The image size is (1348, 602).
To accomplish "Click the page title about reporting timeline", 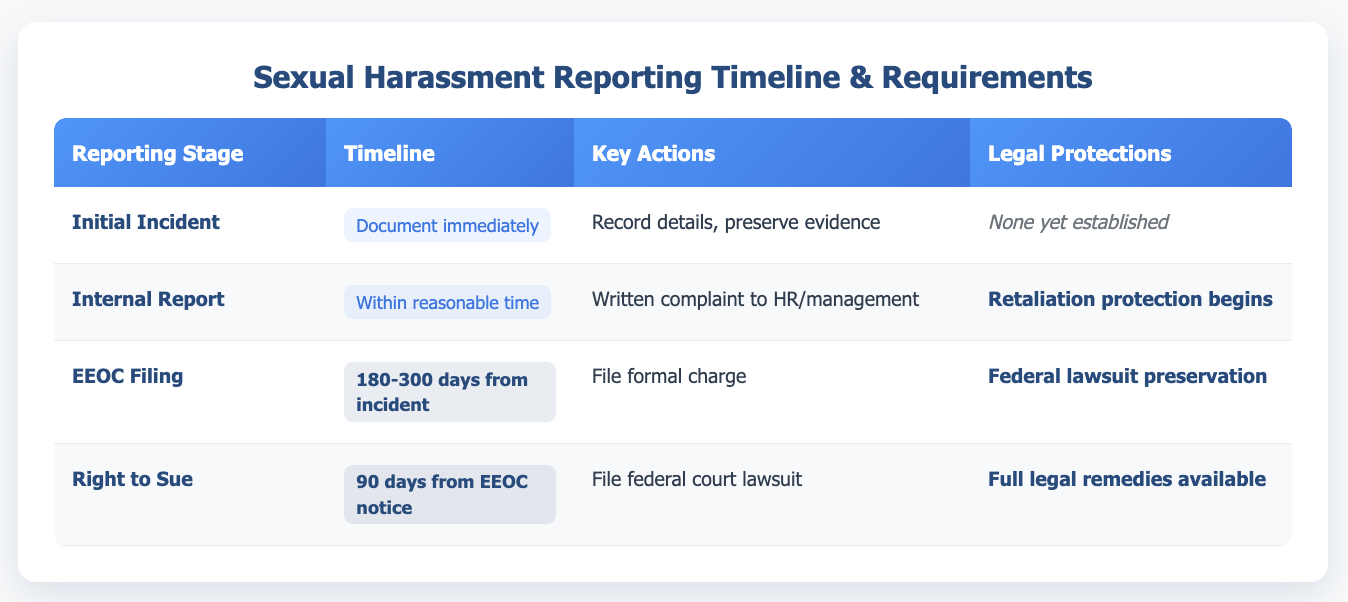I will [674, 77].
